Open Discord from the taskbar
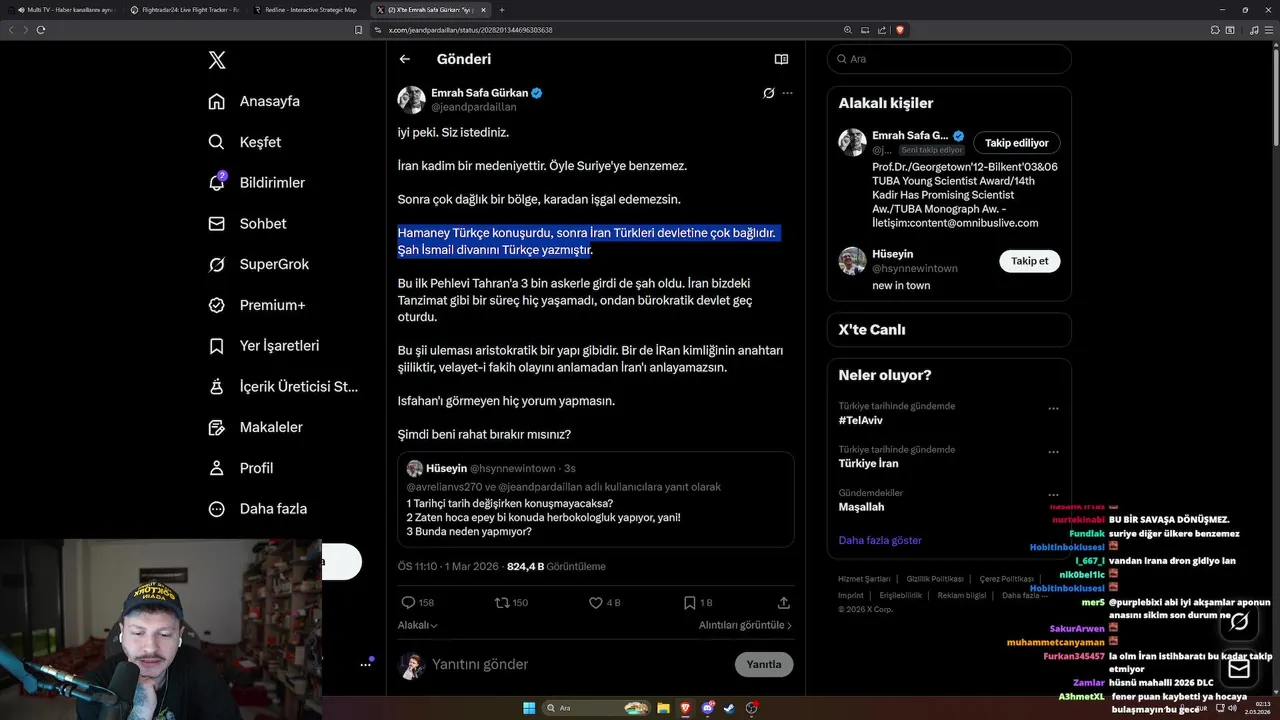 click(708, 708)
